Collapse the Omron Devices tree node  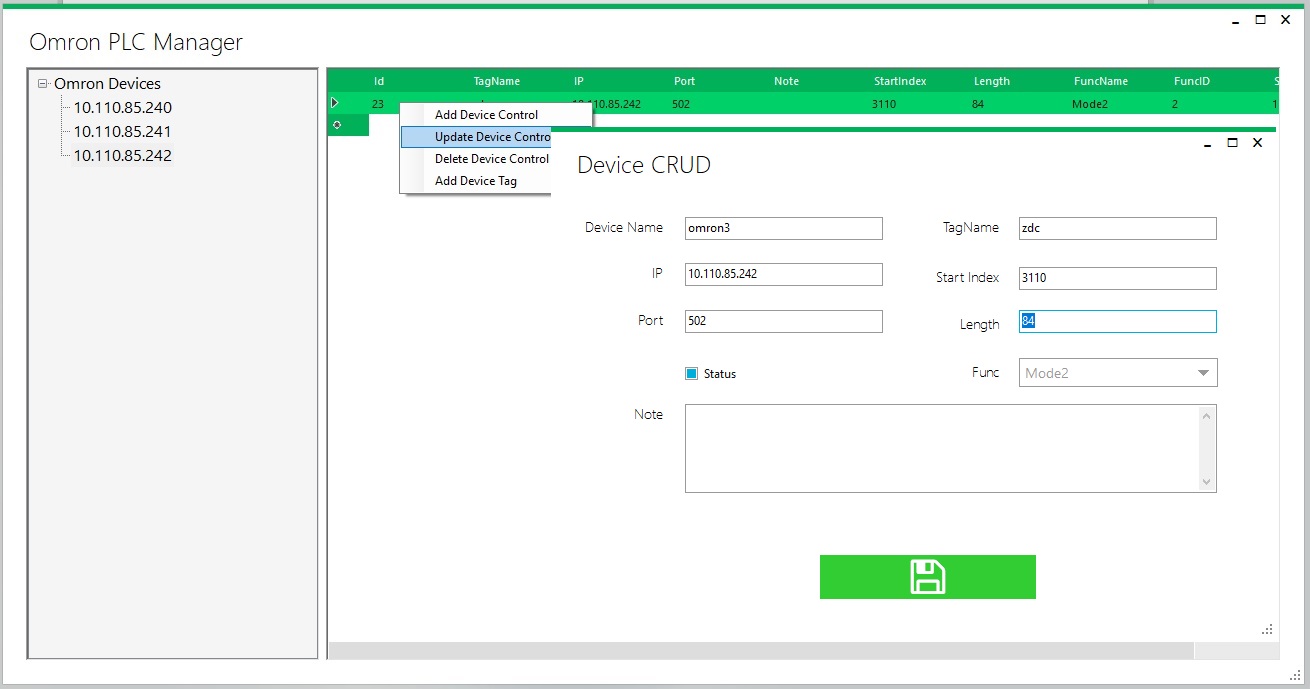coord(43,84)
